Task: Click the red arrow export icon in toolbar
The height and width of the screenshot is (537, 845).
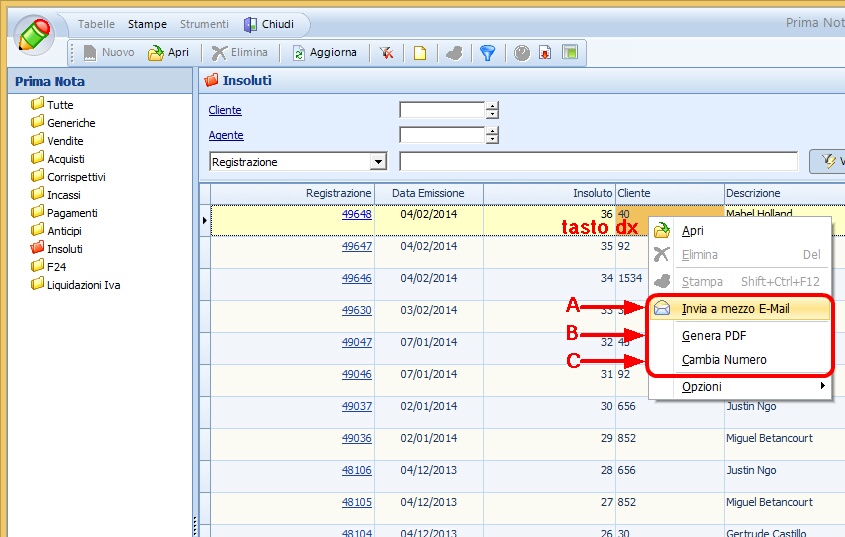Action: pyautogui.click(x=545, y=53)
